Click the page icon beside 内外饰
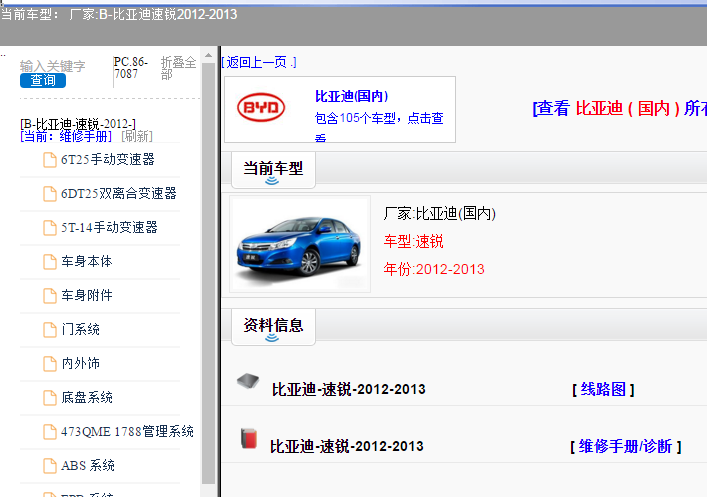 click(x=50, y=364)
